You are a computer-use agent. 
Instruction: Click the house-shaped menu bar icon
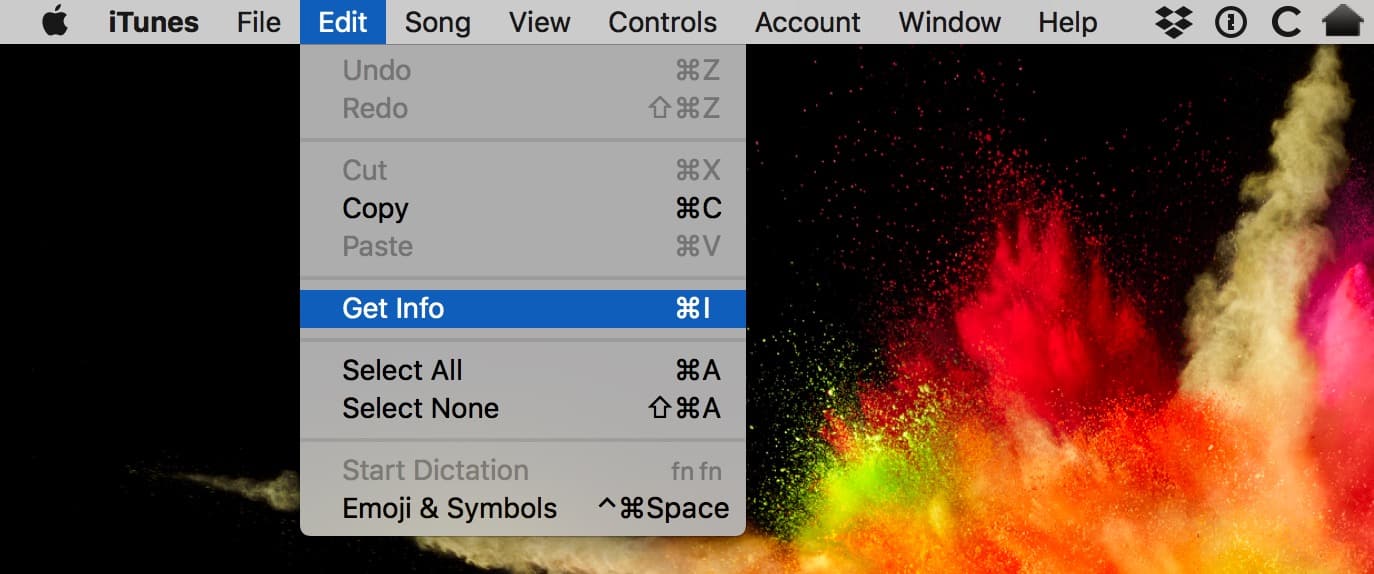pos(1343,22)
